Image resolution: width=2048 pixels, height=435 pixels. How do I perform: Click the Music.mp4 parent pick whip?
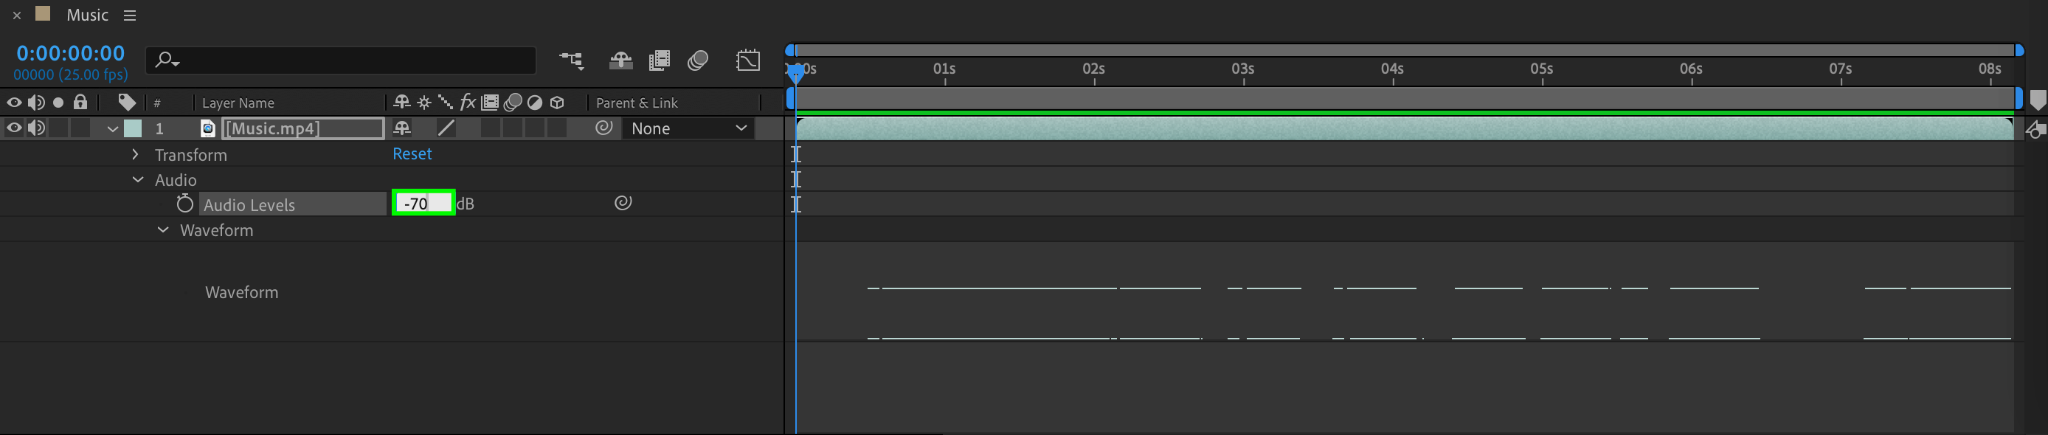click(604, 128)
